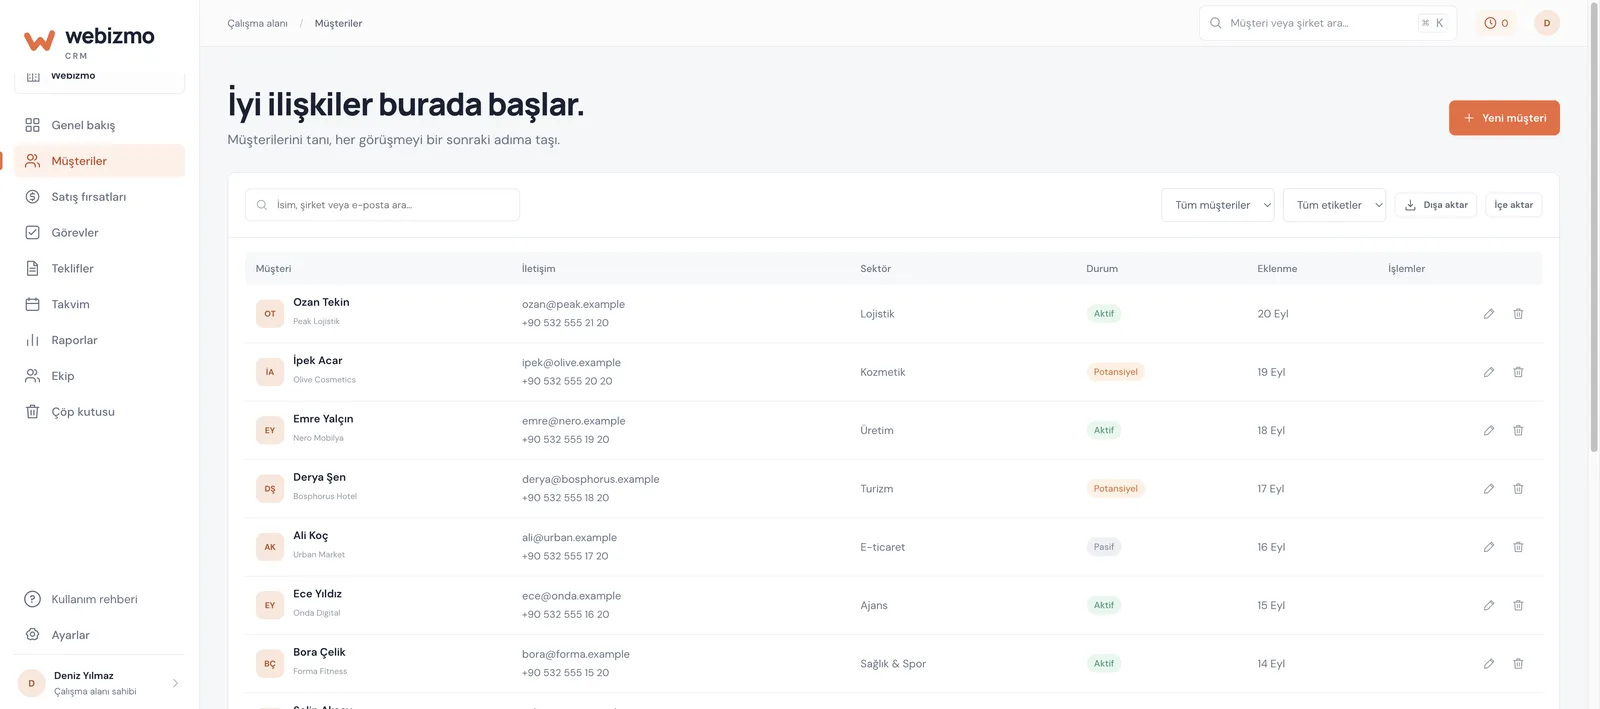Click the edit pencil for Bora Çelik
The width and height of the screenshot is (1600, 709).
1489,664
